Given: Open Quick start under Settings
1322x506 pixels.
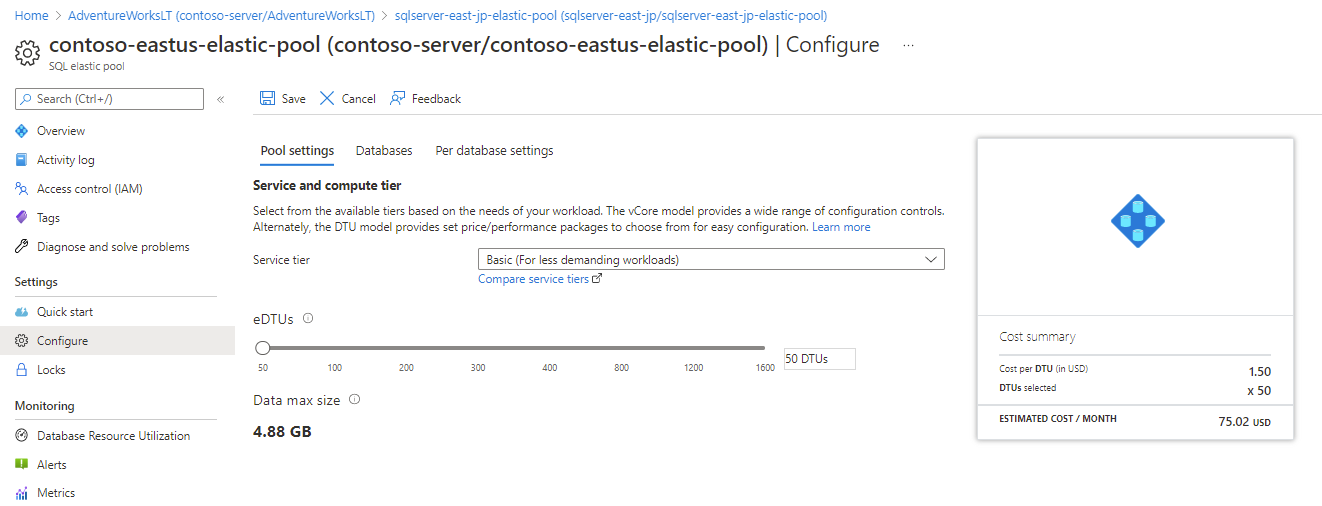Looking at the screenshot, I should [x=65, y=312].
